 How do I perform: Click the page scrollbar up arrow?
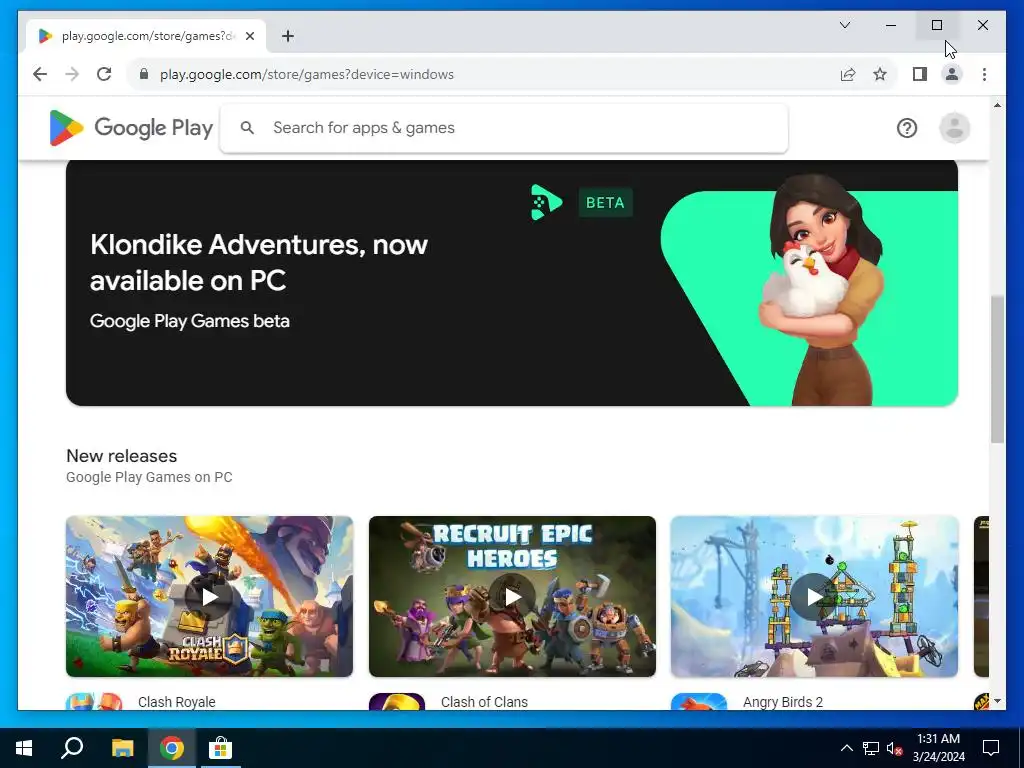point(997,104)
